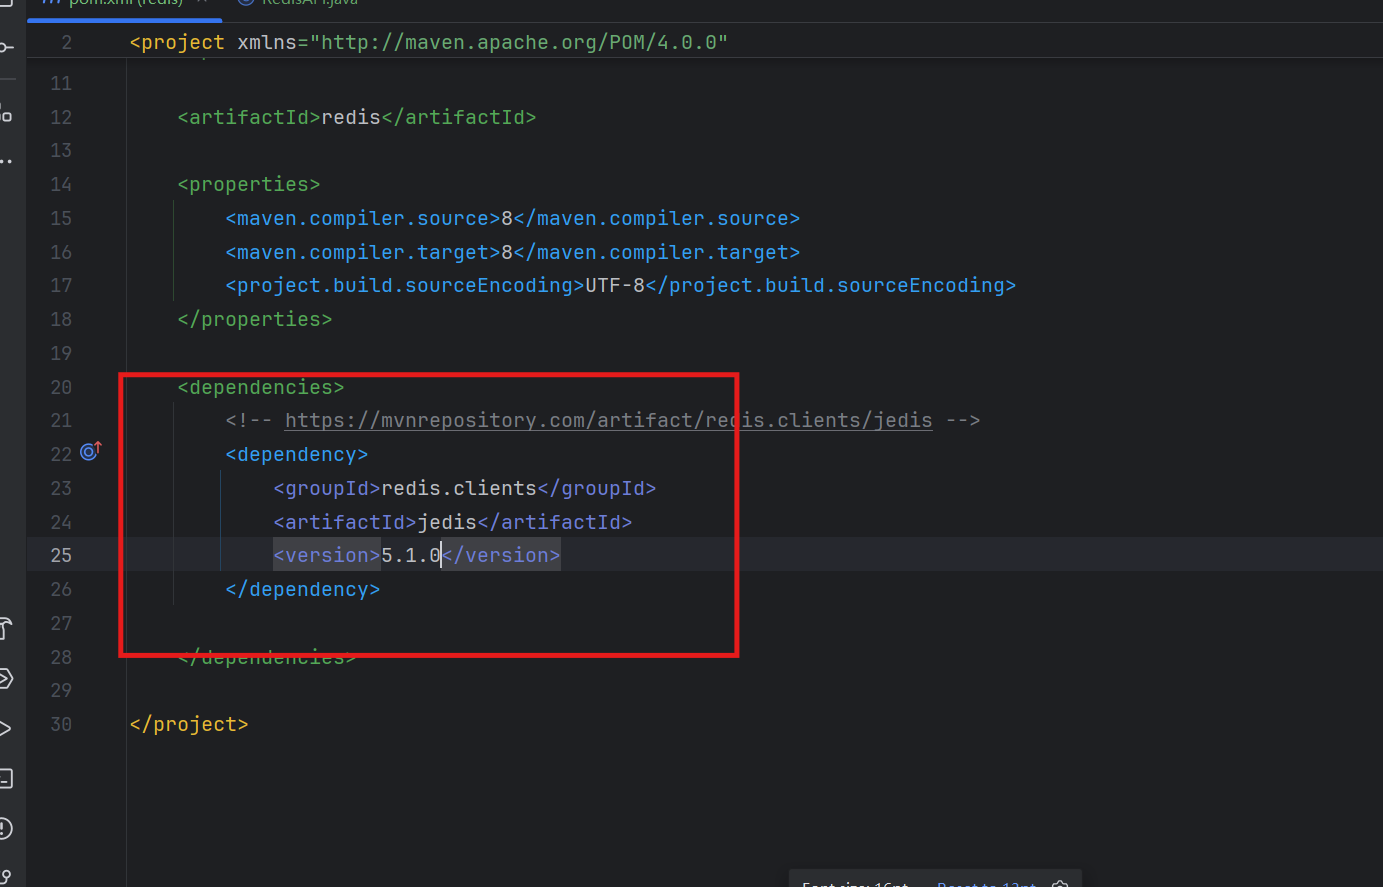
Task: Click the closing dependency tag on line 26
Action: [303, 589]
